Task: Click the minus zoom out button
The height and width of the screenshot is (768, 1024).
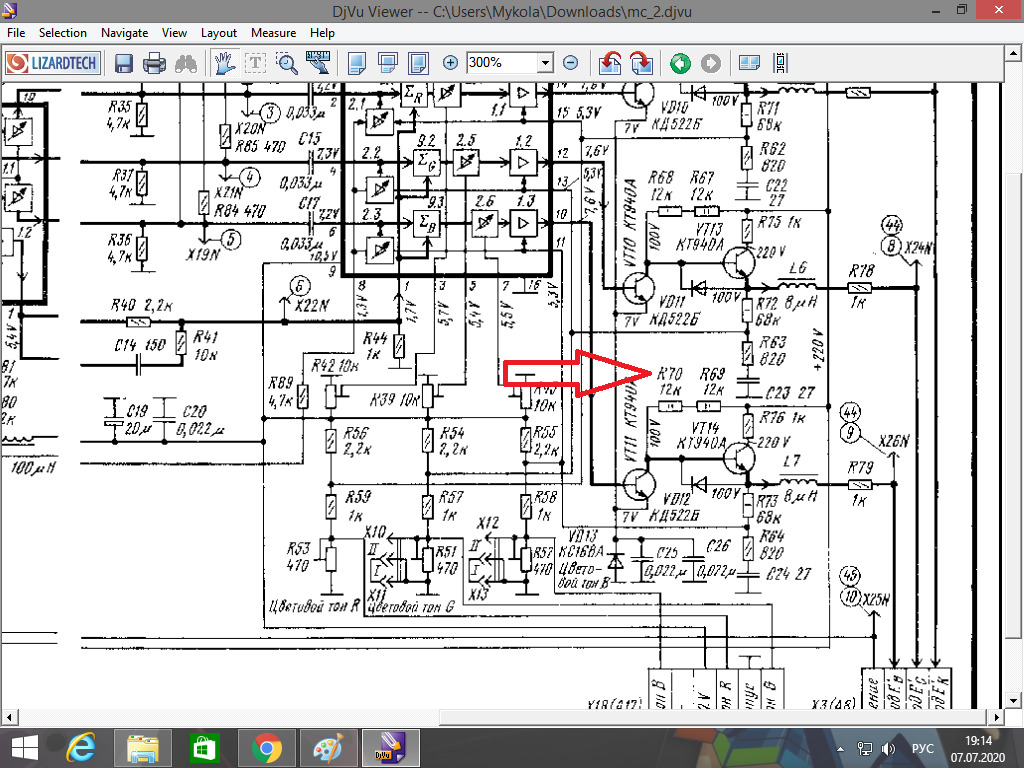Action: [x=570, y=63]
